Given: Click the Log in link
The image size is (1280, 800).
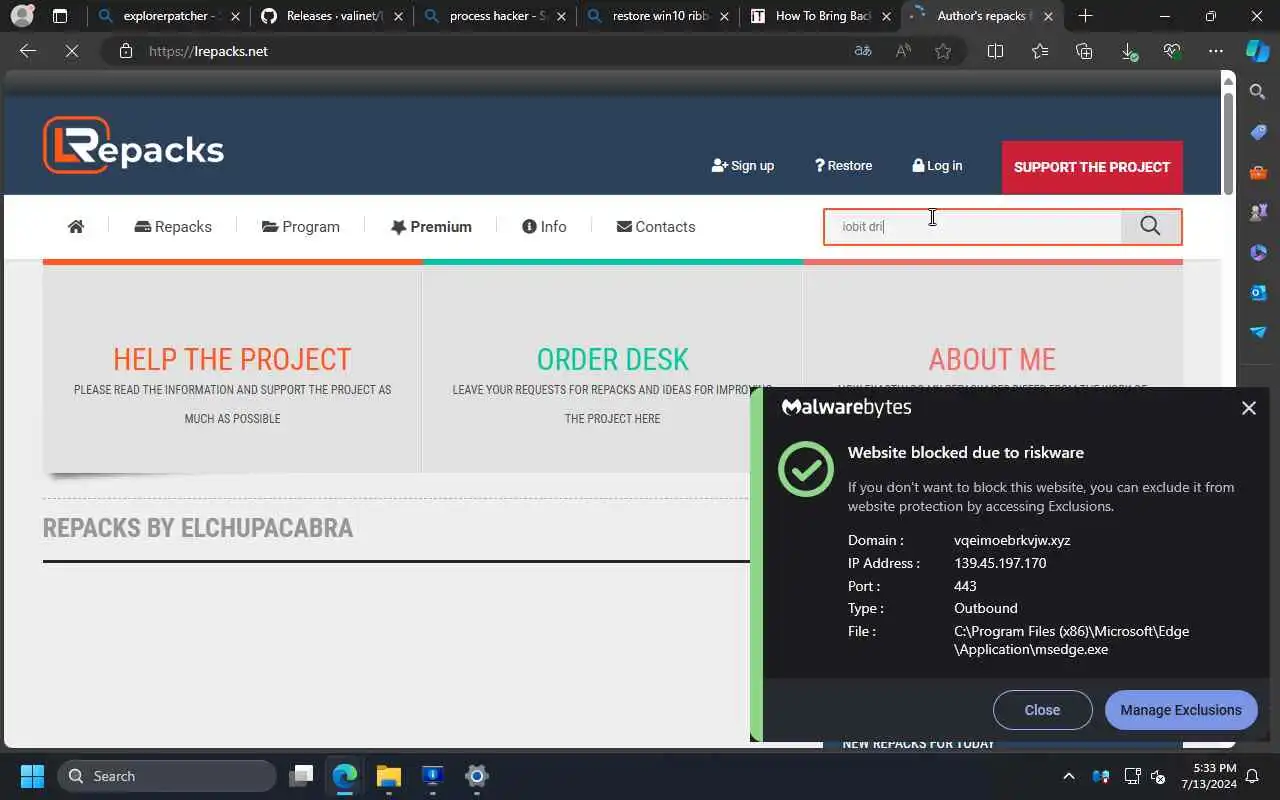Looking at the screenshot, I should point(937,166).
